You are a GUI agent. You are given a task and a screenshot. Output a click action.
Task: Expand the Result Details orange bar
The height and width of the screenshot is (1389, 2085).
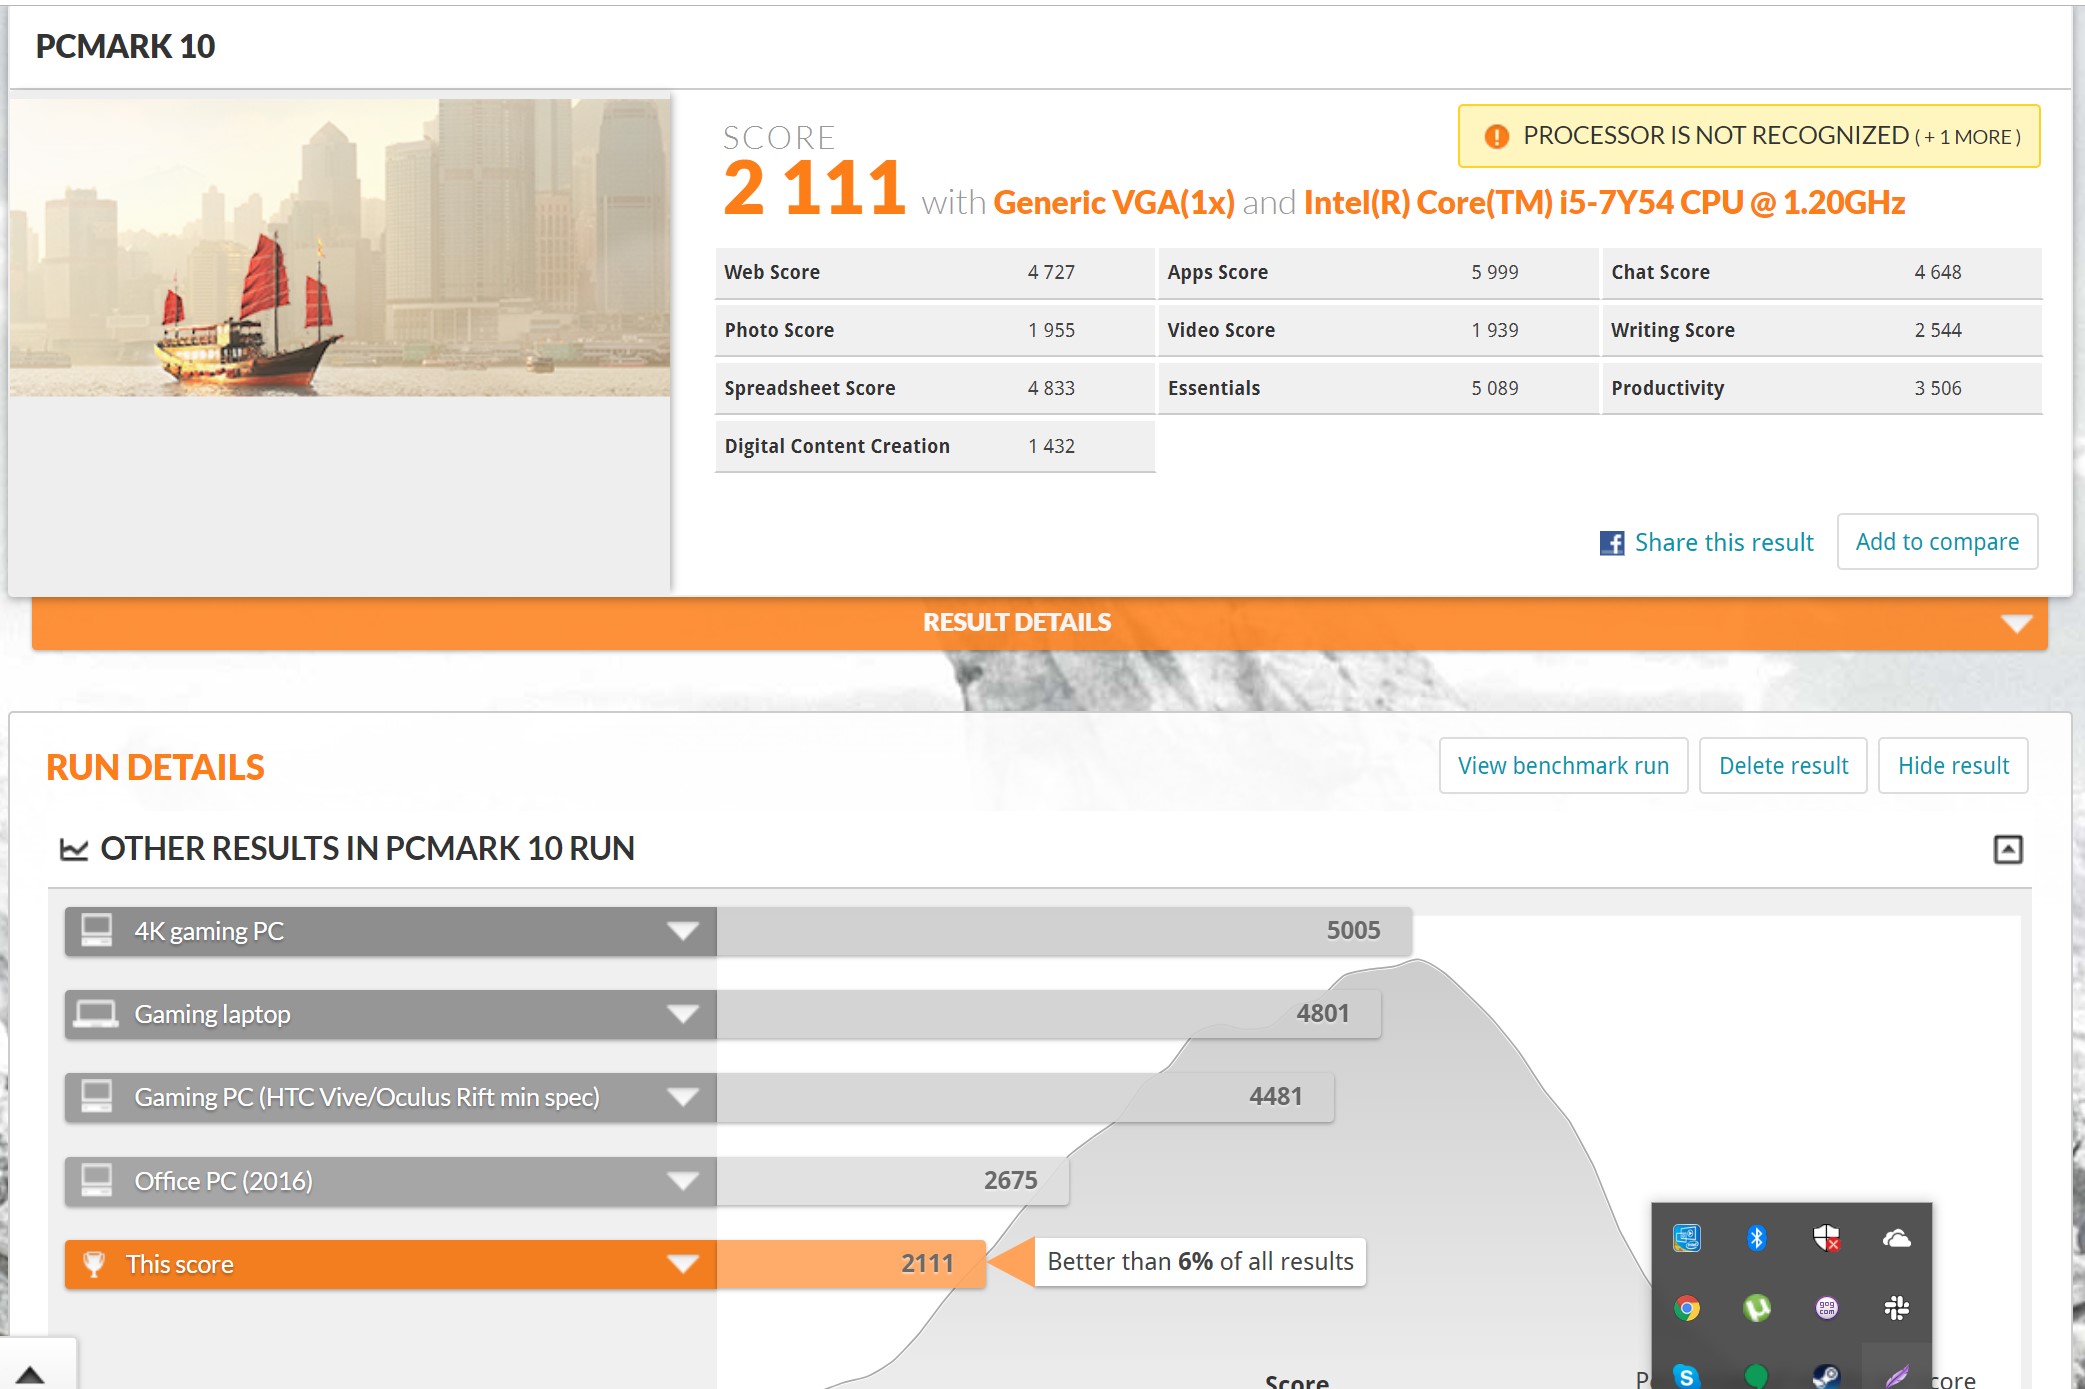(1040, 623)
